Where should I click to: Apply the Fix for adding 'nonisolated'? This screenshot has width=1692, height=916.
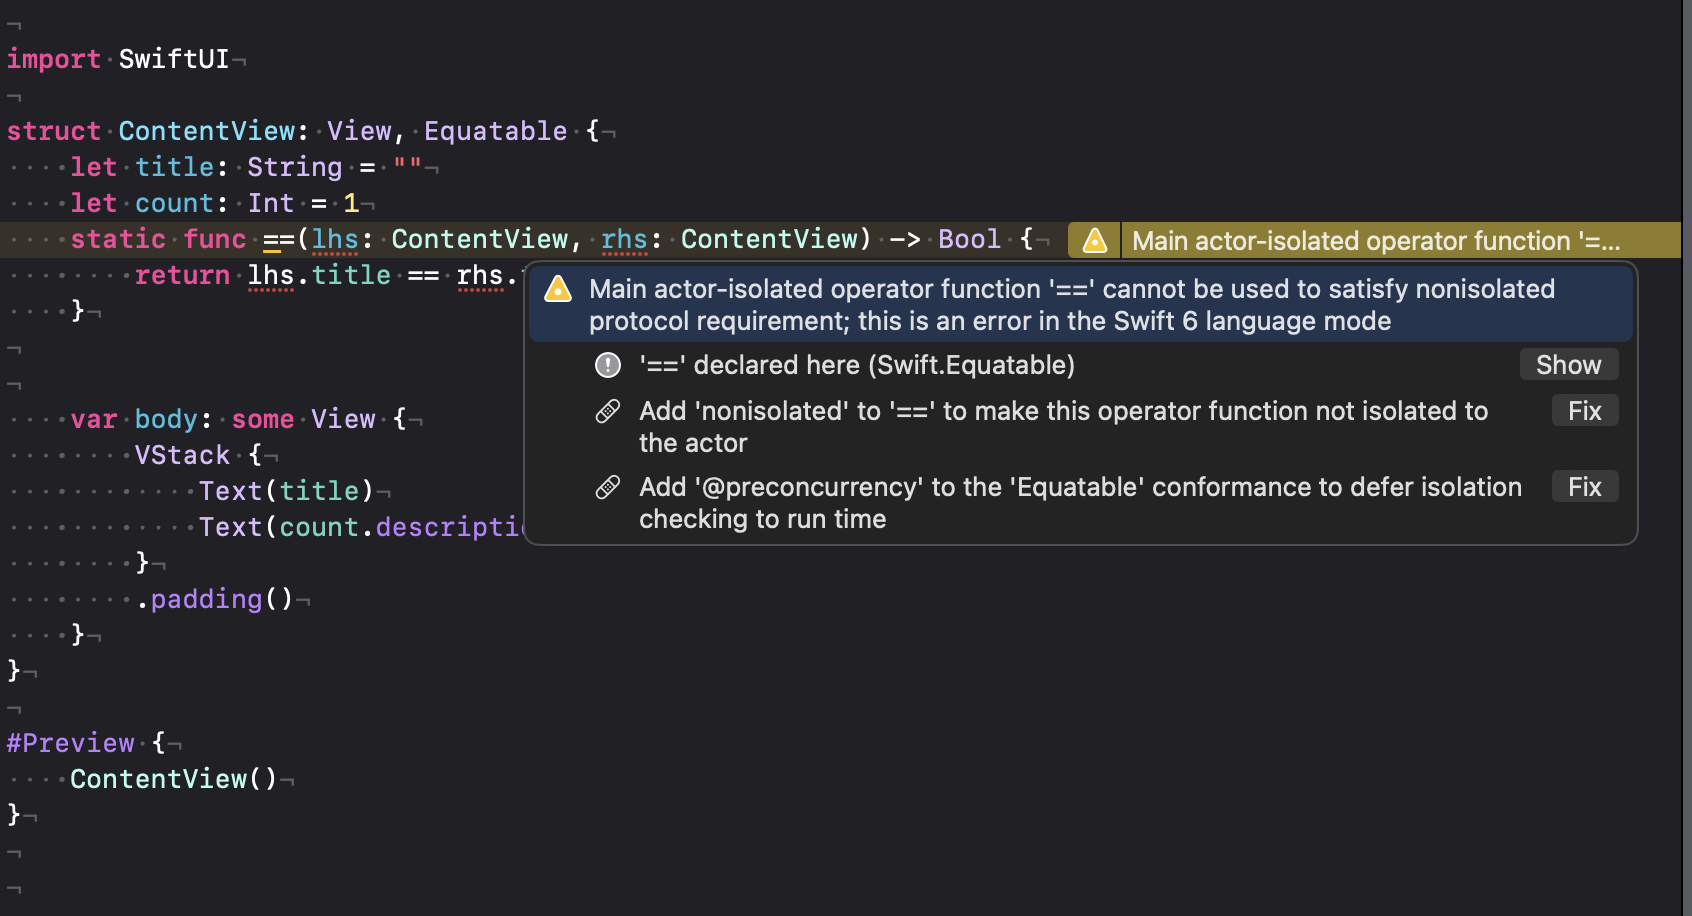pyautogui.click(x=1584, y=411)
